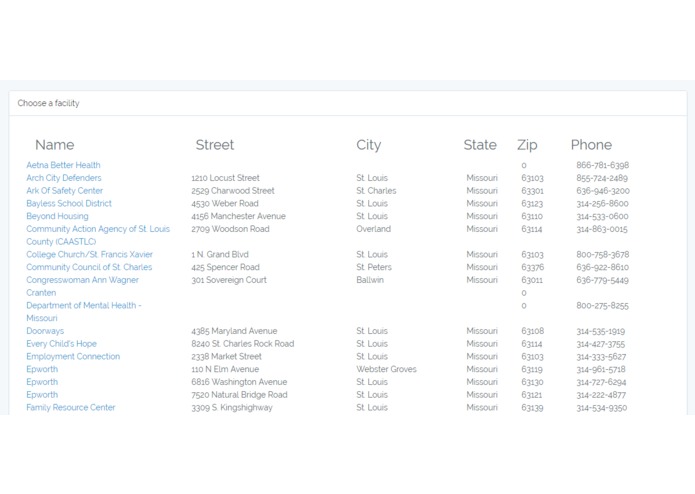The width and height of the screenshot is (695, 494).
Task: Open Ark Of Safety Center link
Action: tap(64, 191)
